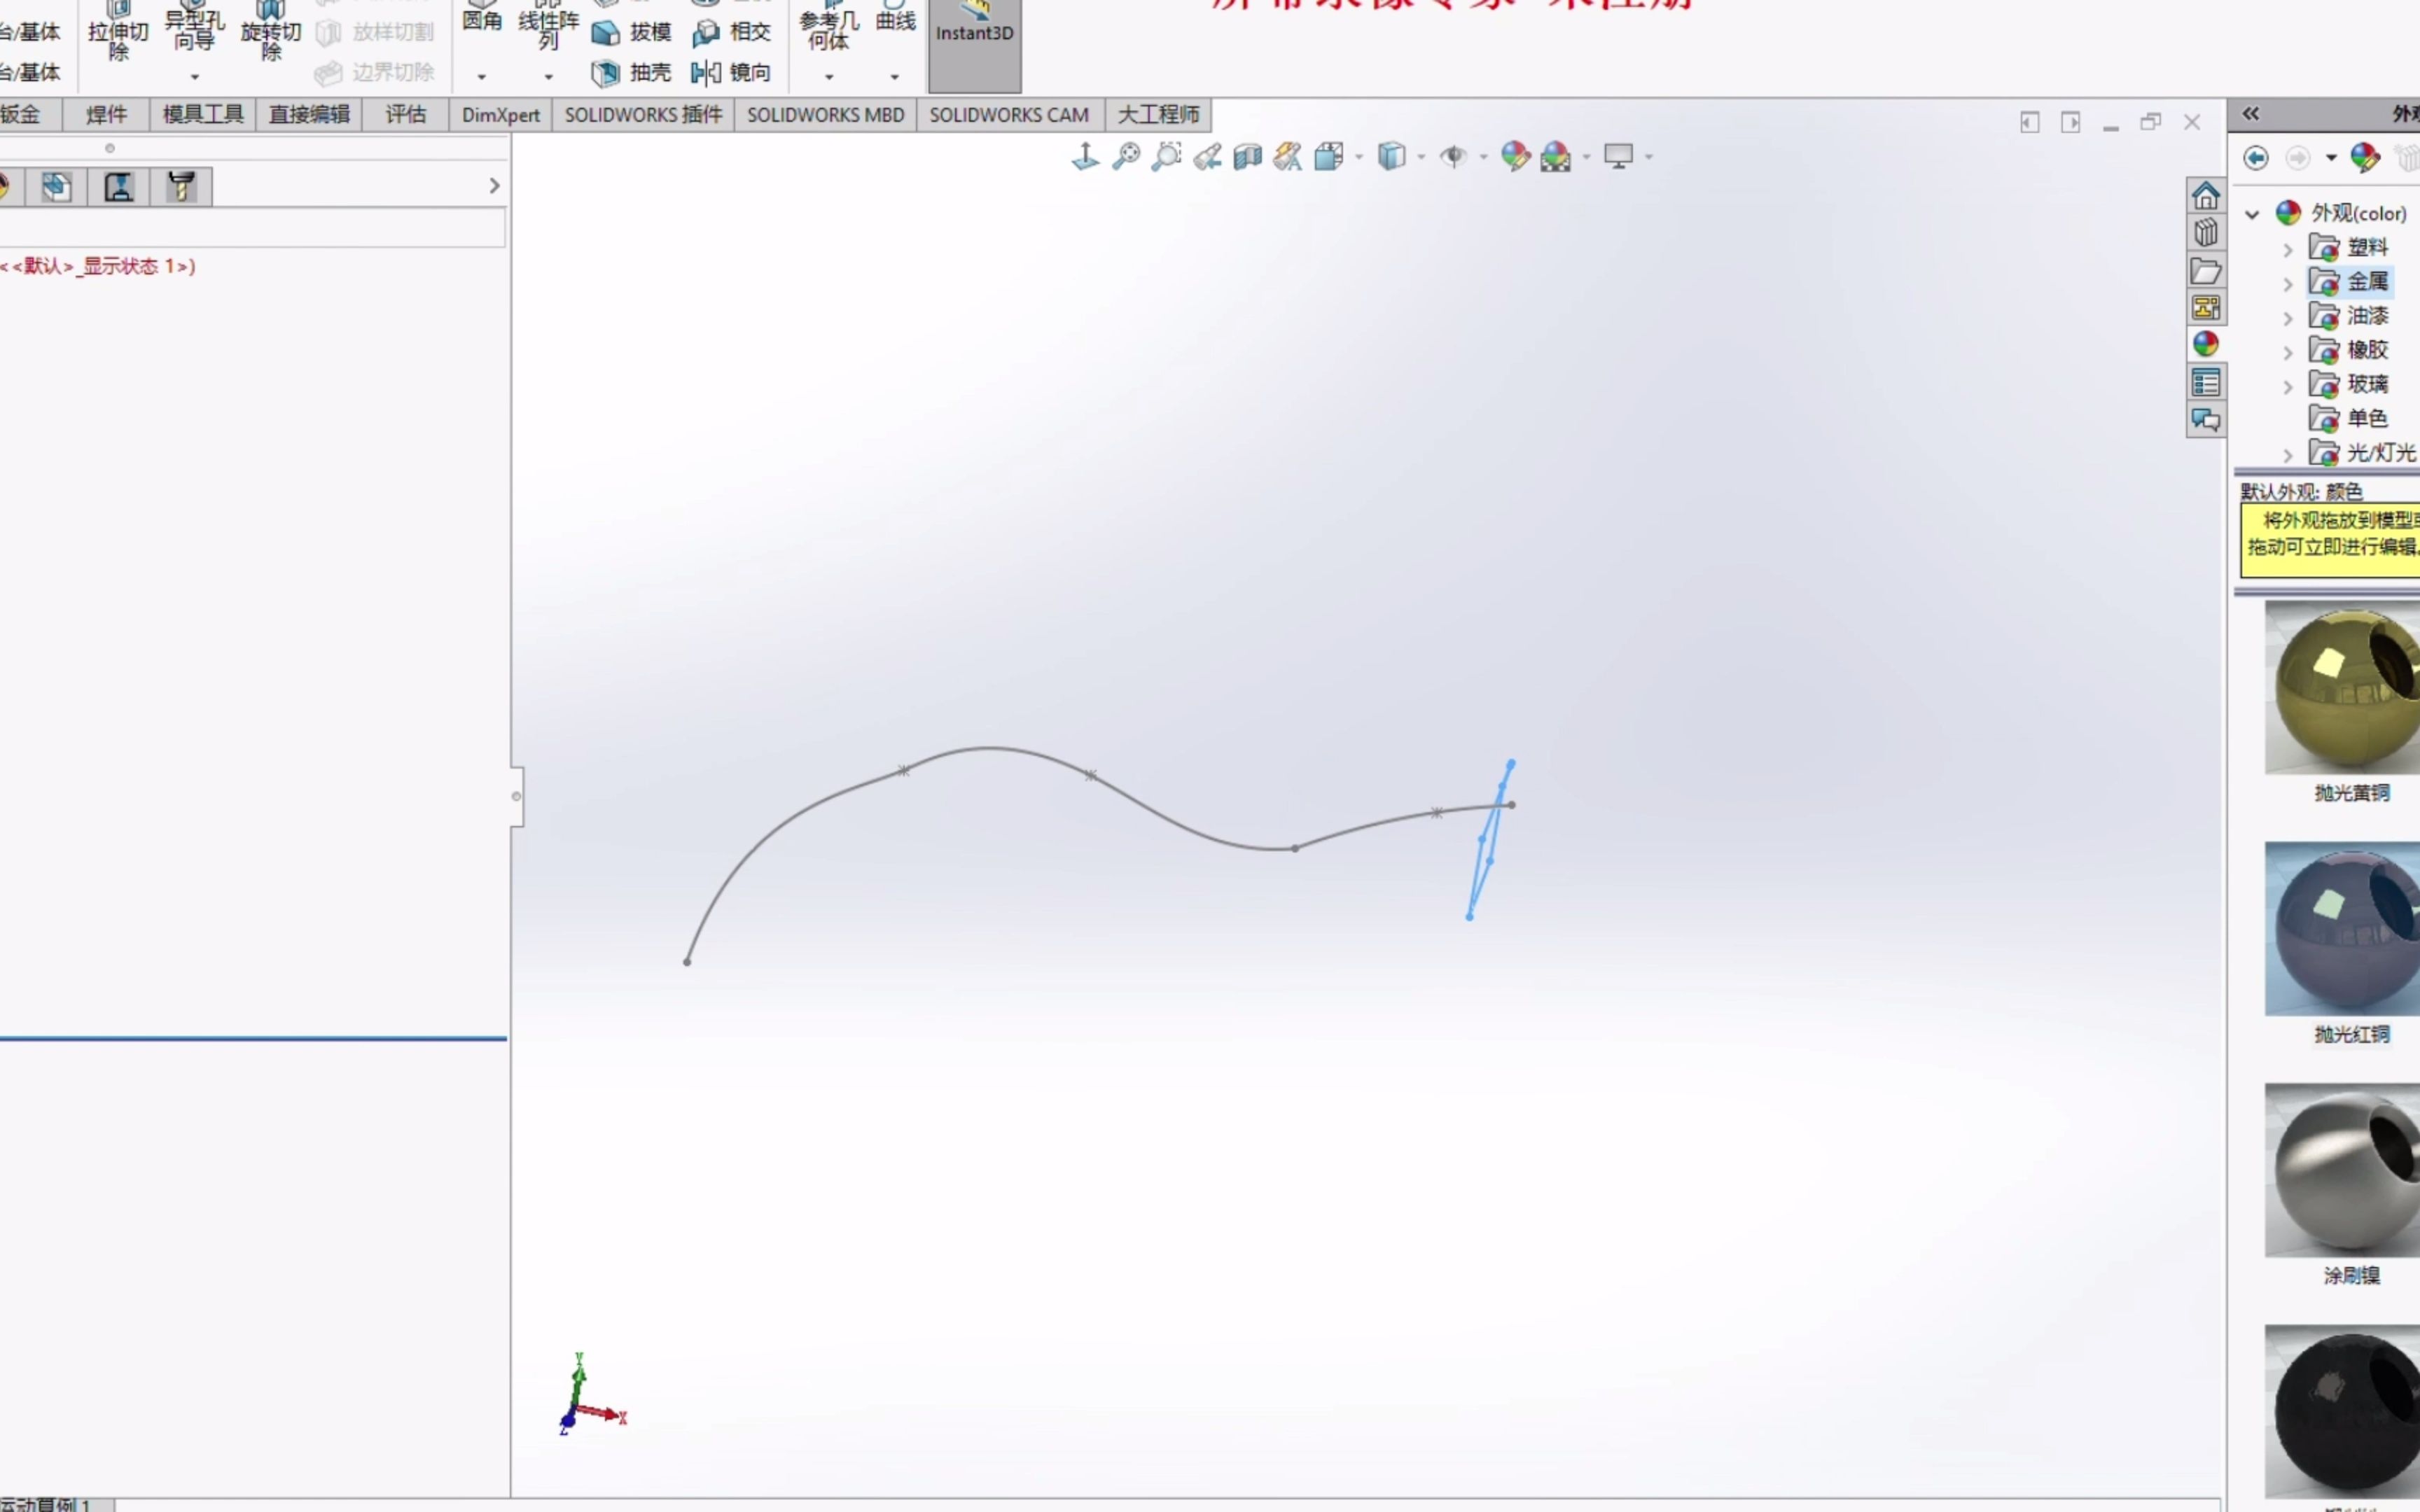Open the Custom Properties task pane tab

point(2205,383)
